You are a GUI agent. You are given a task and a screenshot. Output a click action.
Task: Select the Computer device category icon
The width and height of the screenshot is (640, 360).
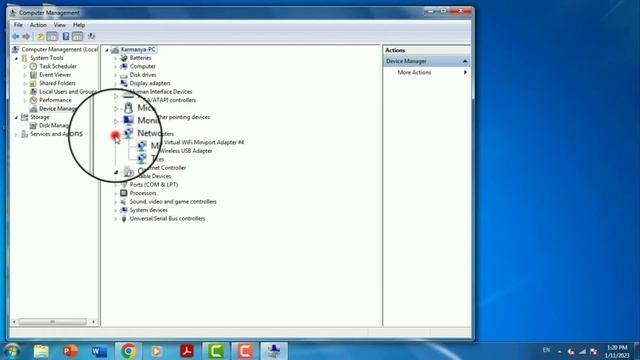point(124,66)
